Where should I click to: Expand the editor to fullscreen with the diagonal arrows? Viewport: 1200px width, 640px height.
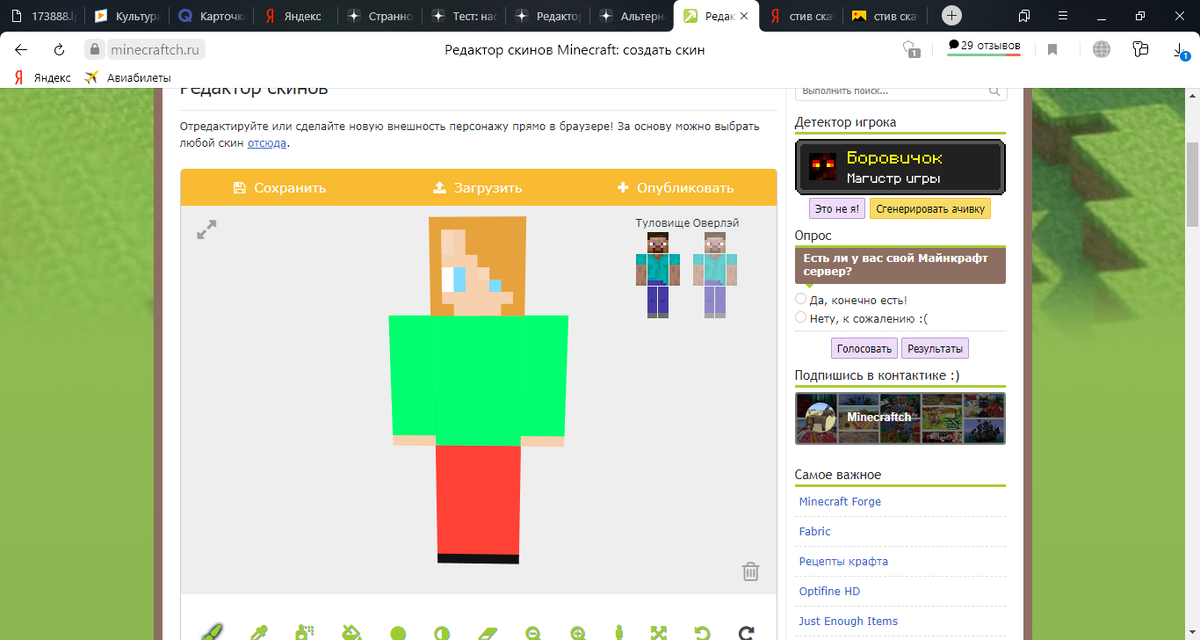point(206,230)
